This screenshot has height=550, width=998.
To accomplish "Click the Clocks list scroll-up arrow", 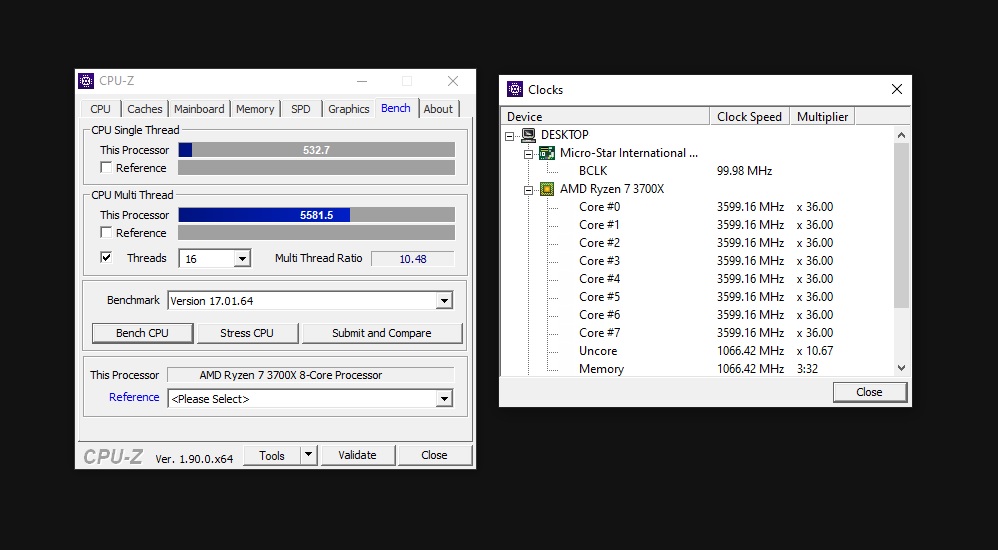I will click(901, 135).
